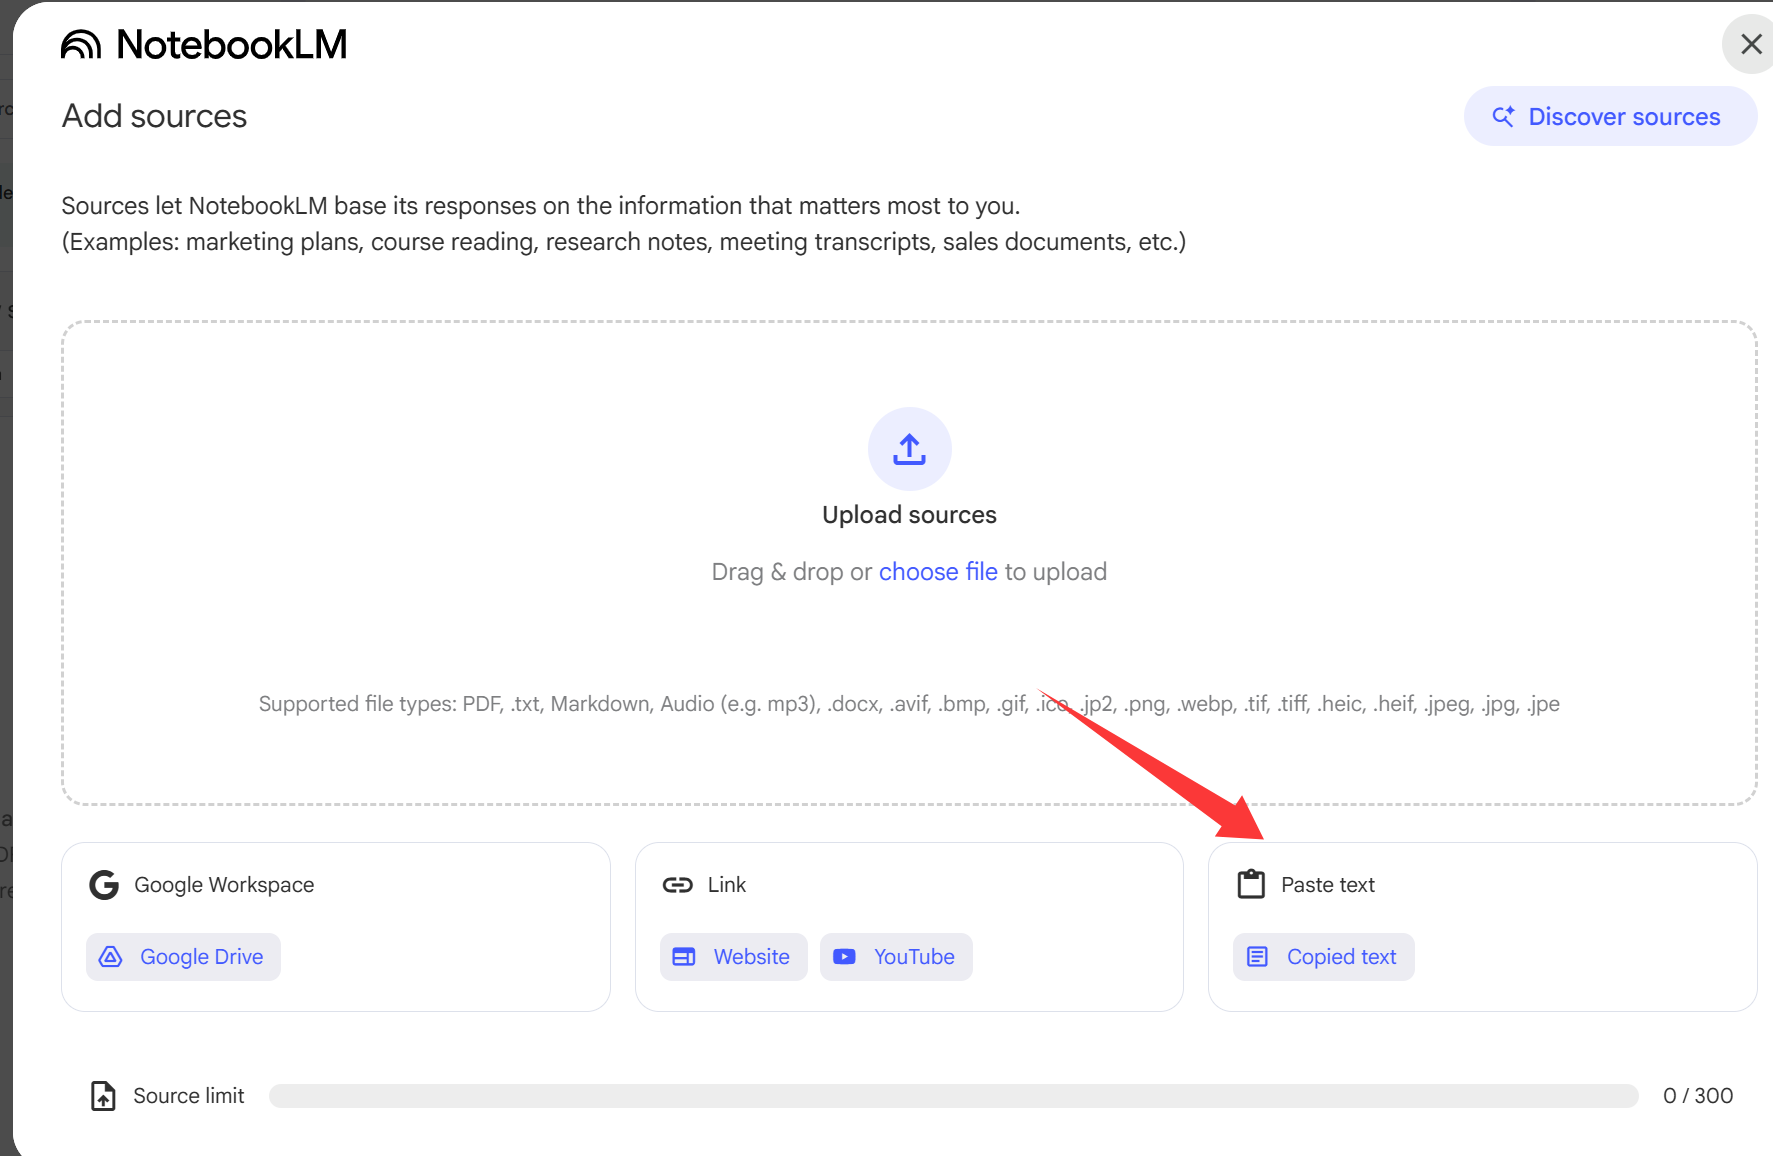The height and width of the screenshot is (1156, 1773).
Task: Click the 'choose file' upload link
Action: click(937, 572)
